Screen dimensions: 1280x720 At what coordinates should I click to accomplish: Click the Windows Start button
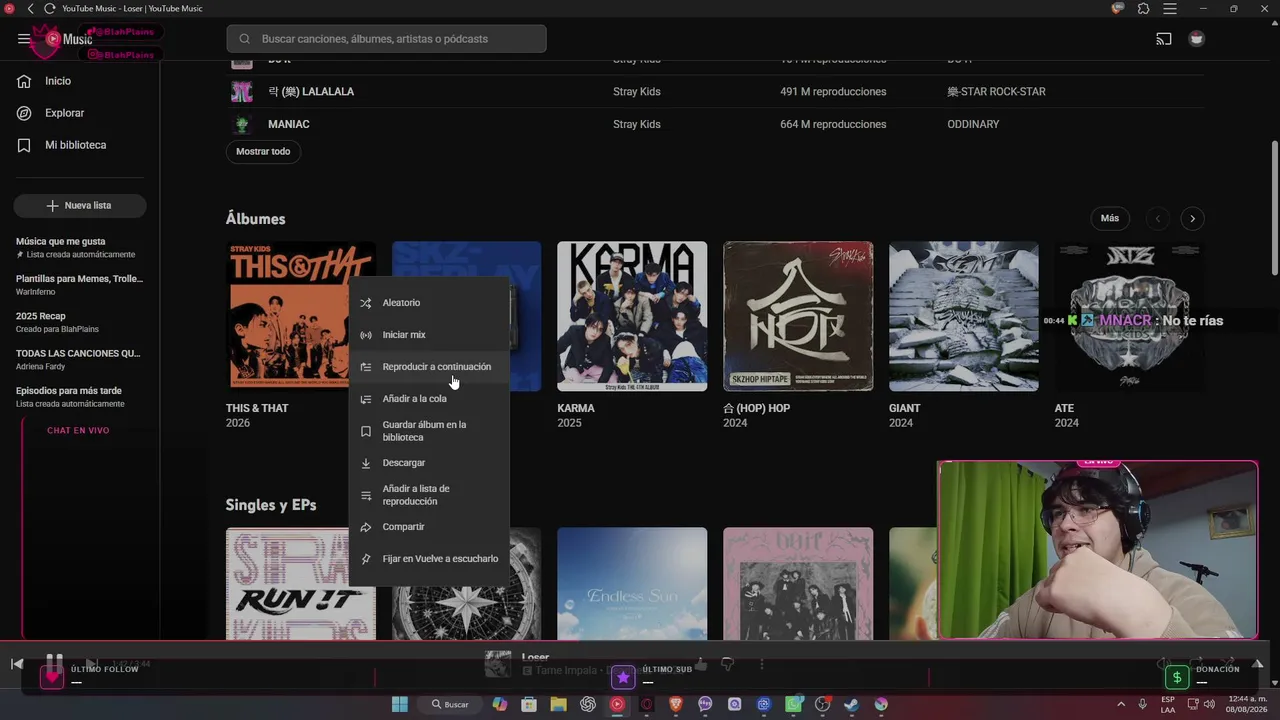tap(400, 704)
